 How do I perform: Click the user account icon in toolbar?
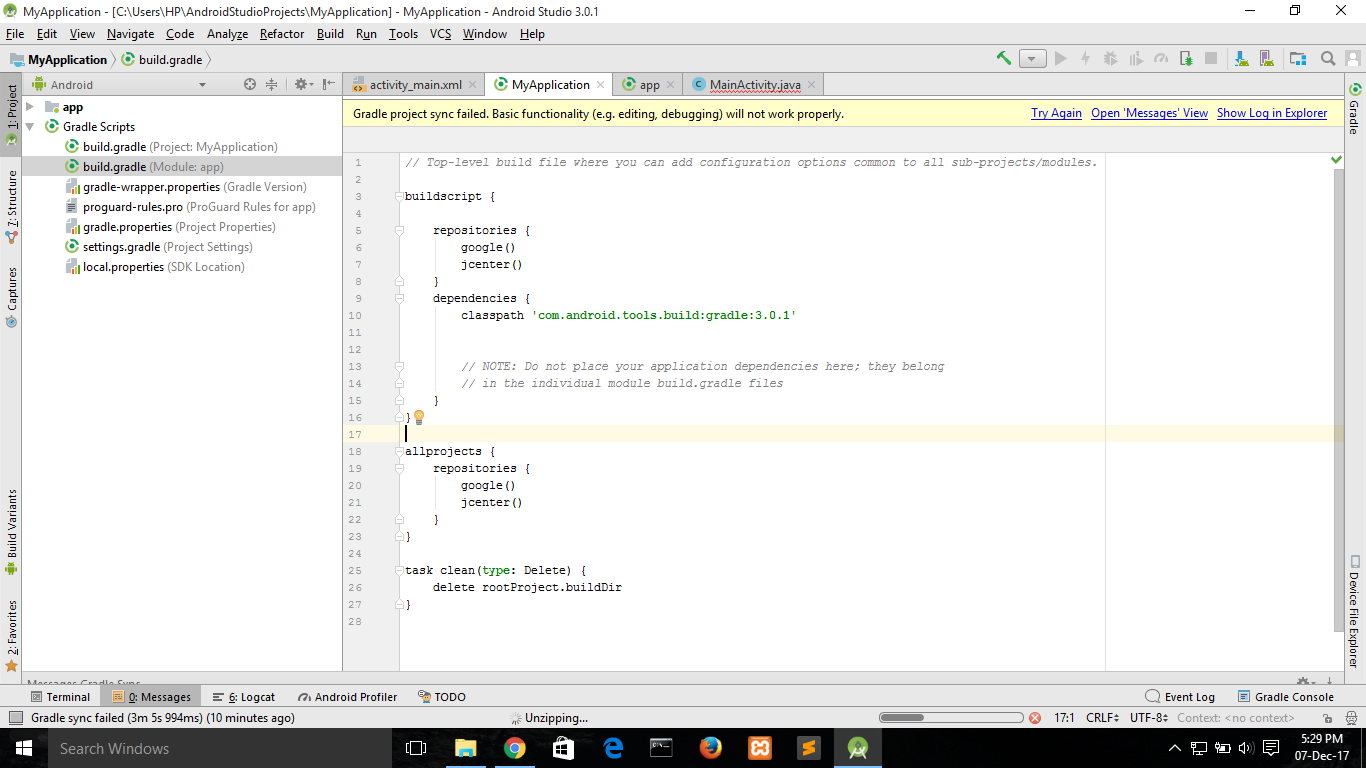[1352, 59]
